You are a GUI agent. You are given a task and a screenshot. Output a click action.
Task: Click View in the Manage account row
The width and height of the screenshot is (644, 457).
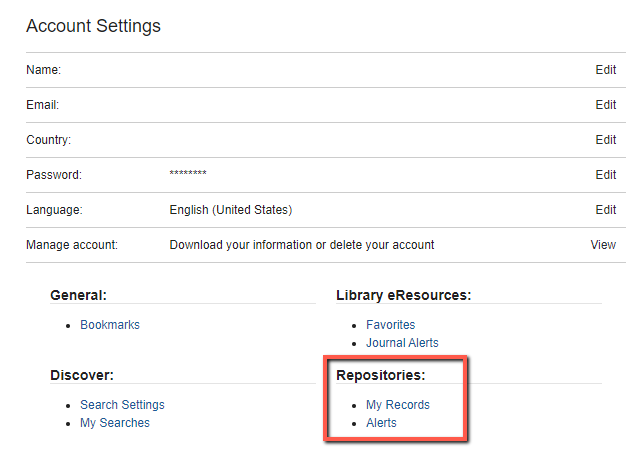click(x=603, y=245)
